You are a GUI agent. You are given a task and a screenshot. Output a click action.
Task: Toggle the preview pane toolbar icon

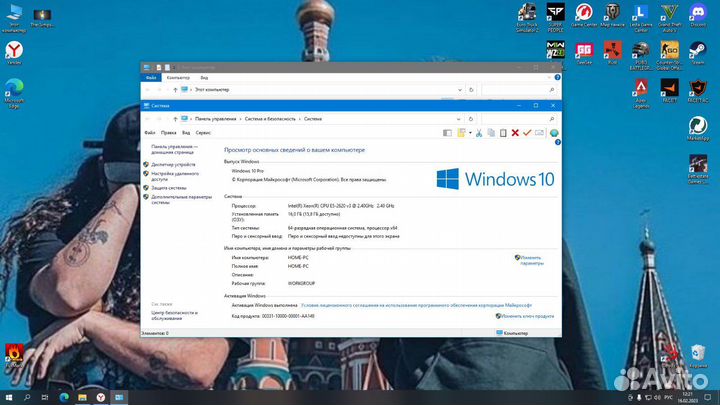447,133
